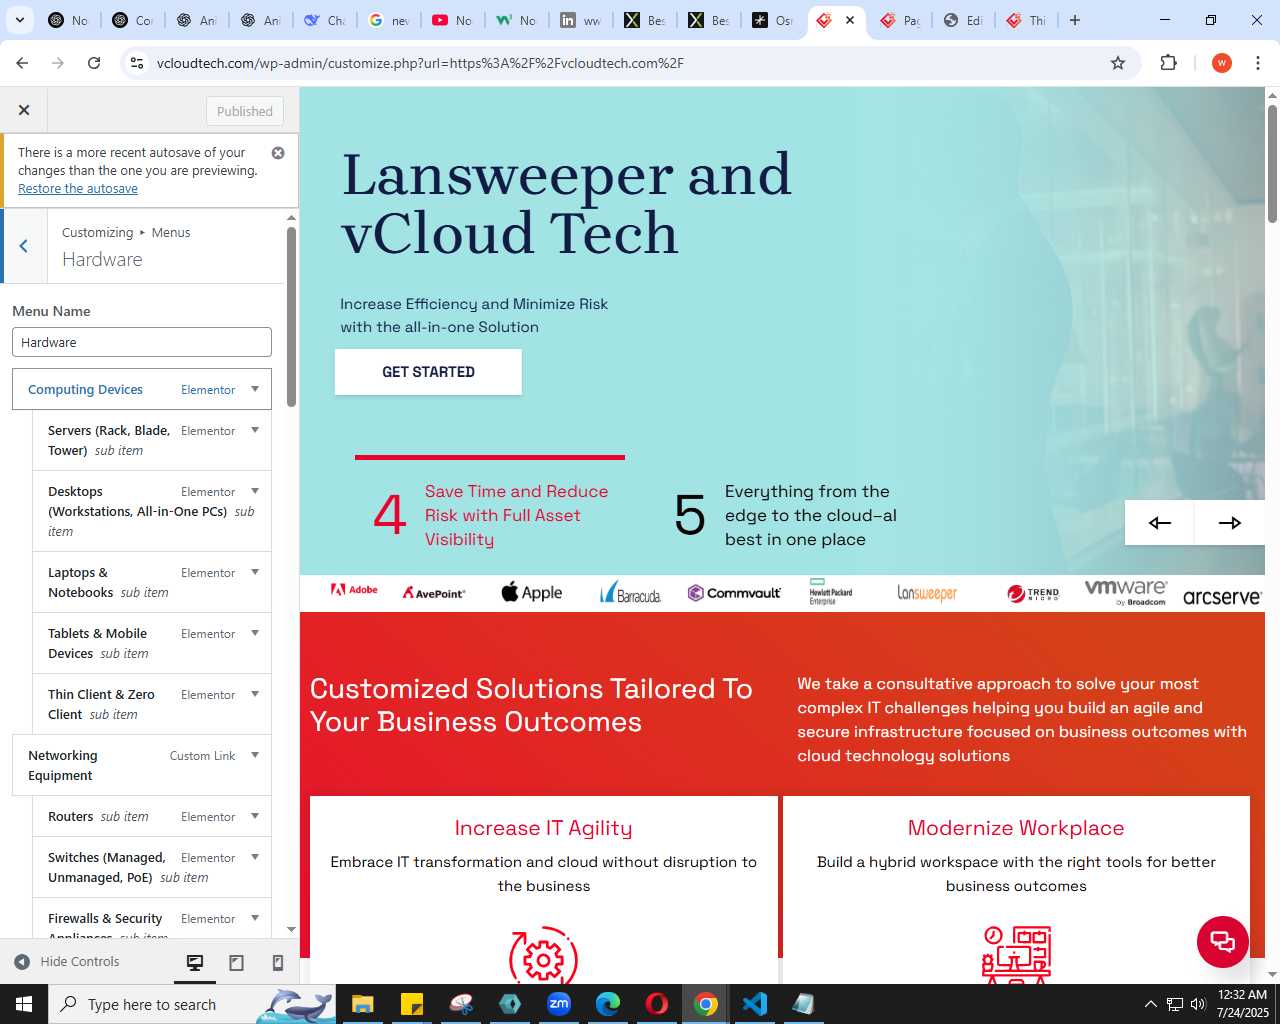
Task: Expand Computing Devices menu item
Action: (255, 389)
